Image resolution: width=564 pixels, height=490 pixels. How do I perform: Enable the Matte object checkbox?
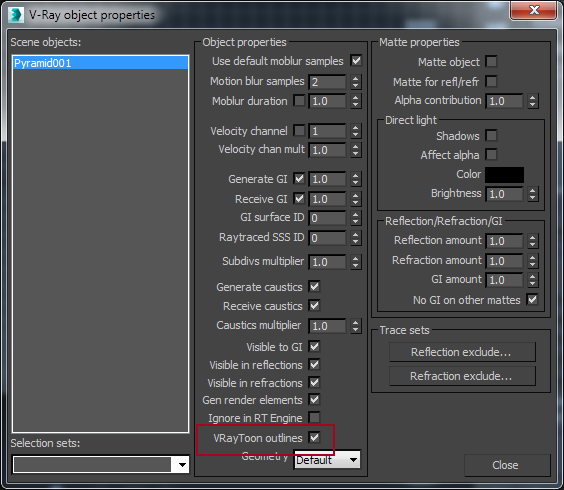click(x=491, y=62)
